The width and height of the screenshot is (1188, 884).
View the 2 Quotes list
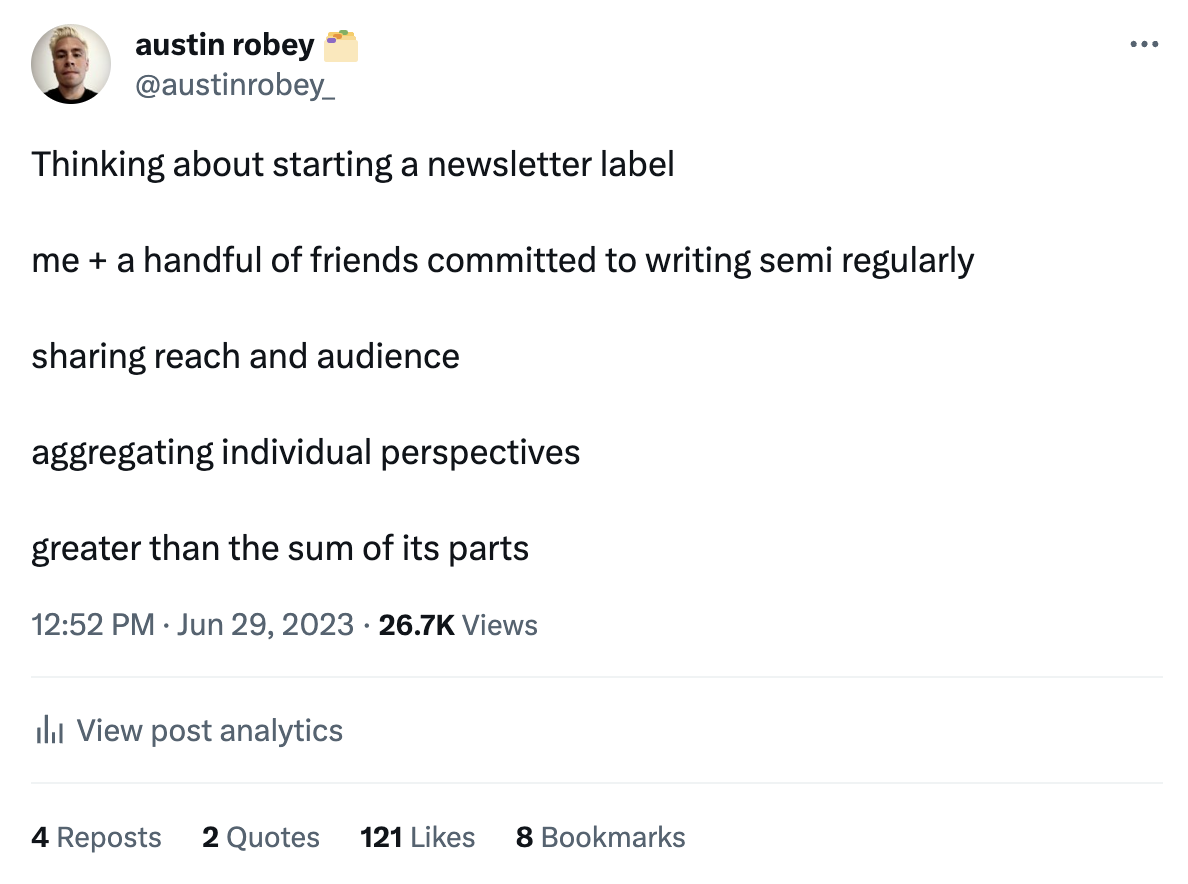[x=260, y=837]
